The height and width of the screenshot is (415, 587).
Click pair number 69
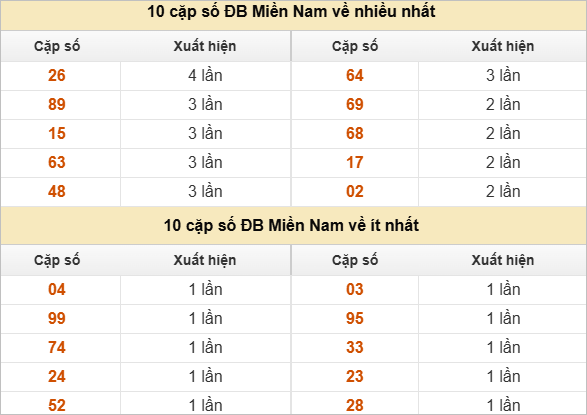coord(355,104)
